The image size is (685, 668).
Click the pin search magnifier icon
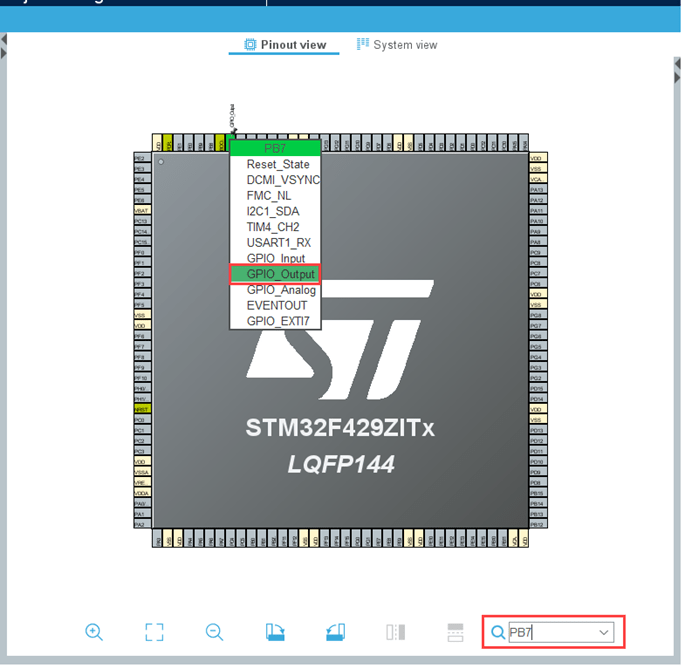pos(497,632)
